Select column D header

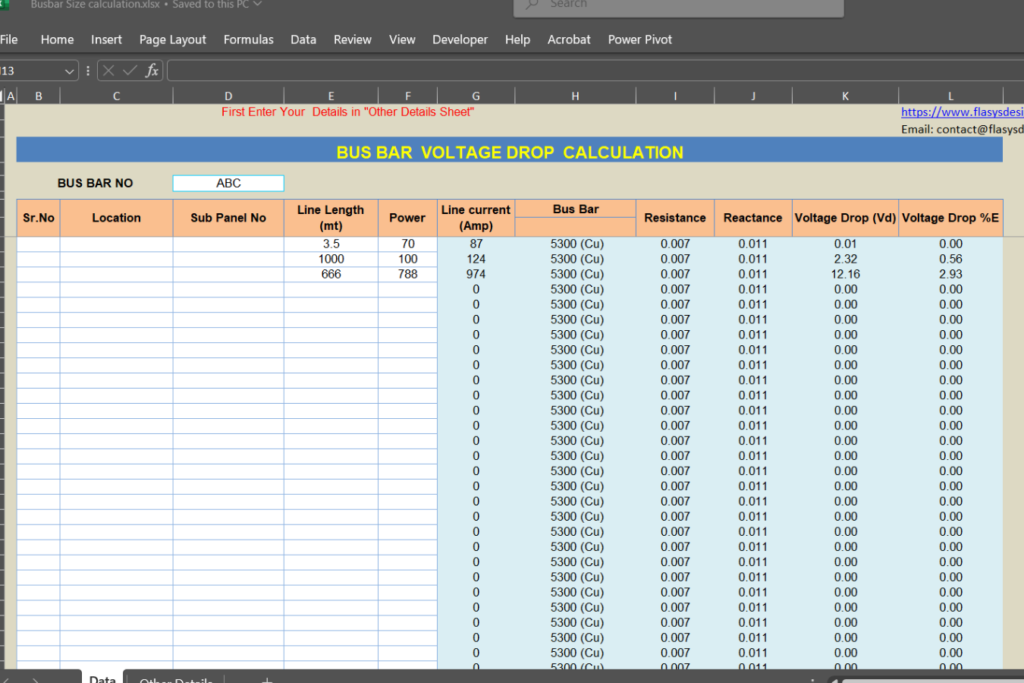pyautogui.click(x=228, y=96)
